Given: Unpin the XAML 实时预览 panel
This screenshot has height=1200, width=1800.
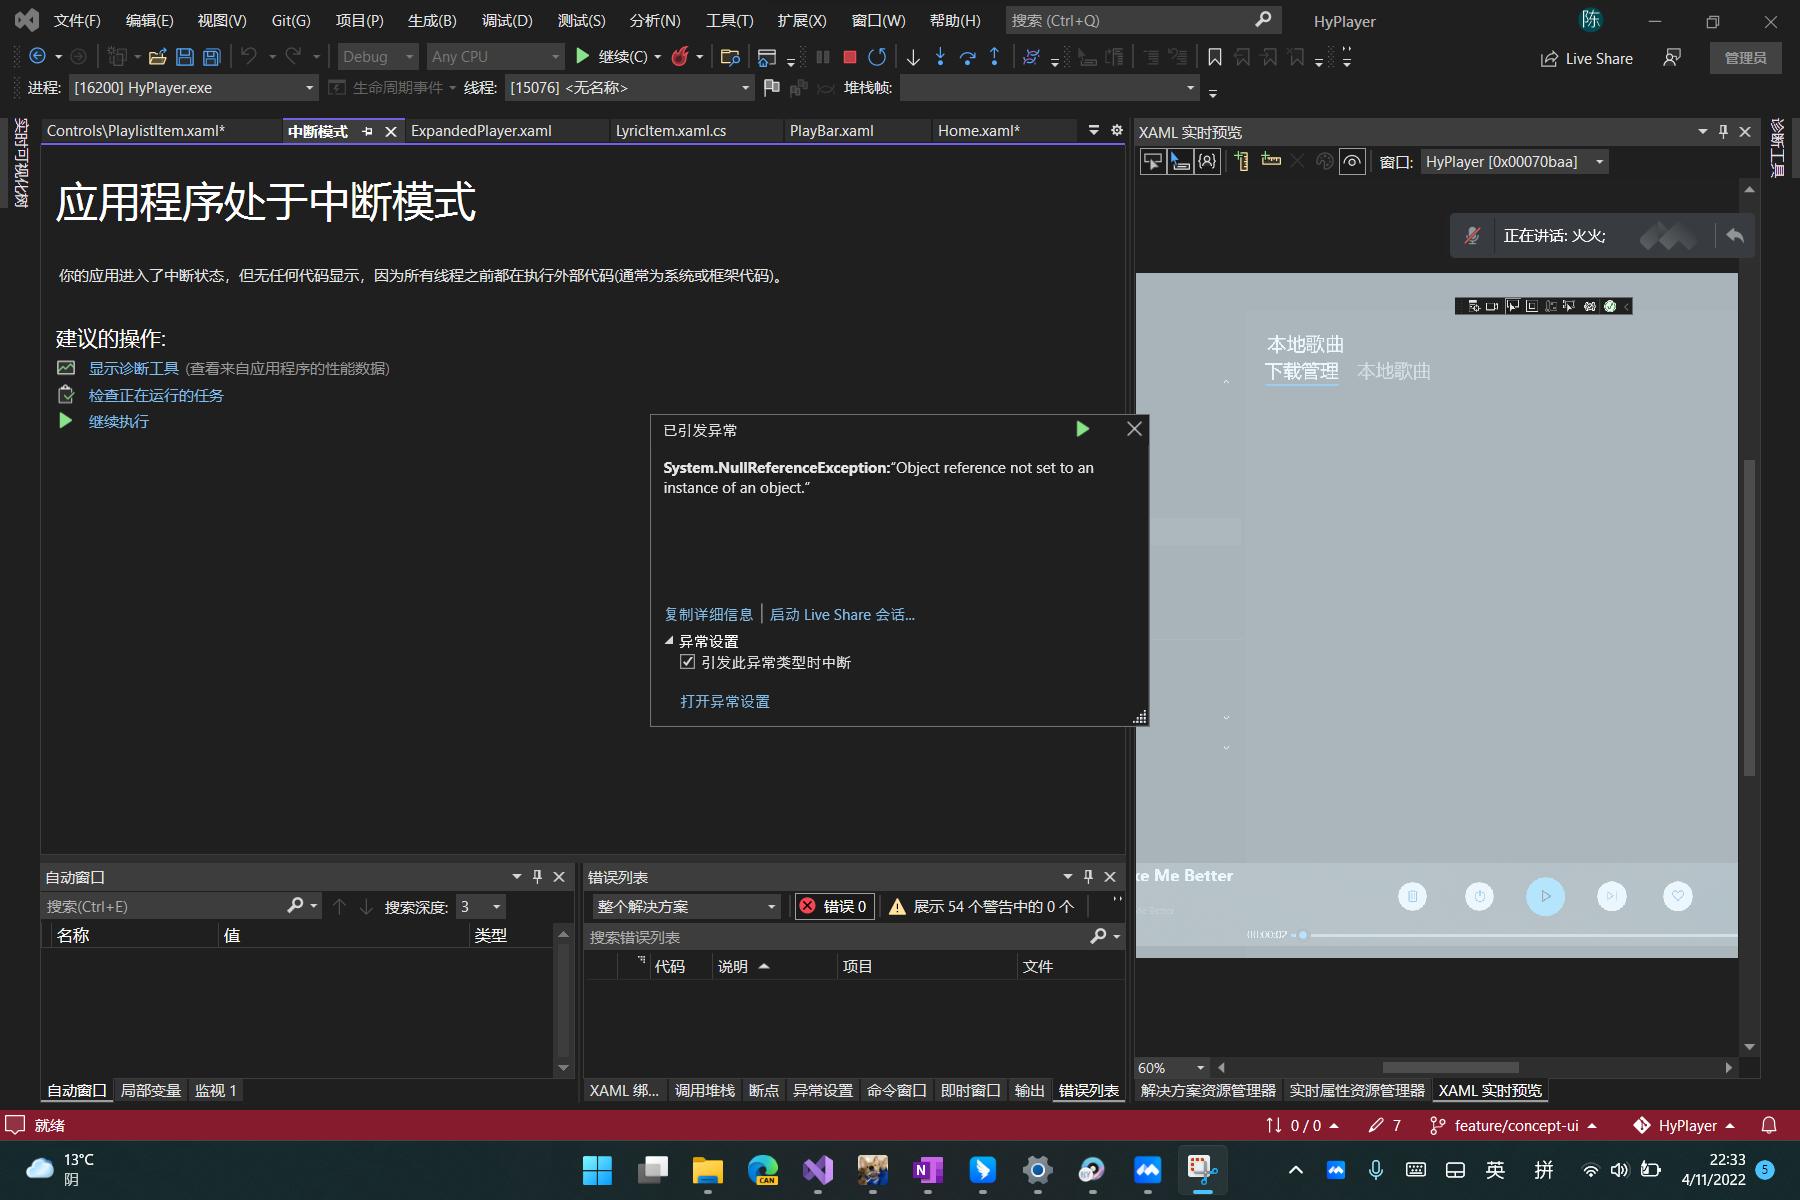Looking at the screenshot, I should [1722, 131].
